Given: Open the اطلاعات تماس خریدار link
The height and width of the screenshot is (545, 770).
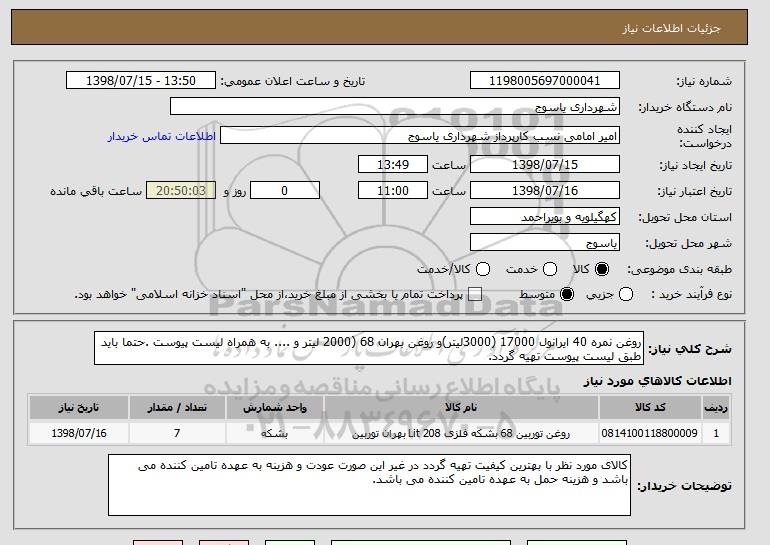Looking at the screenshot, I should (x=162, y=136).
